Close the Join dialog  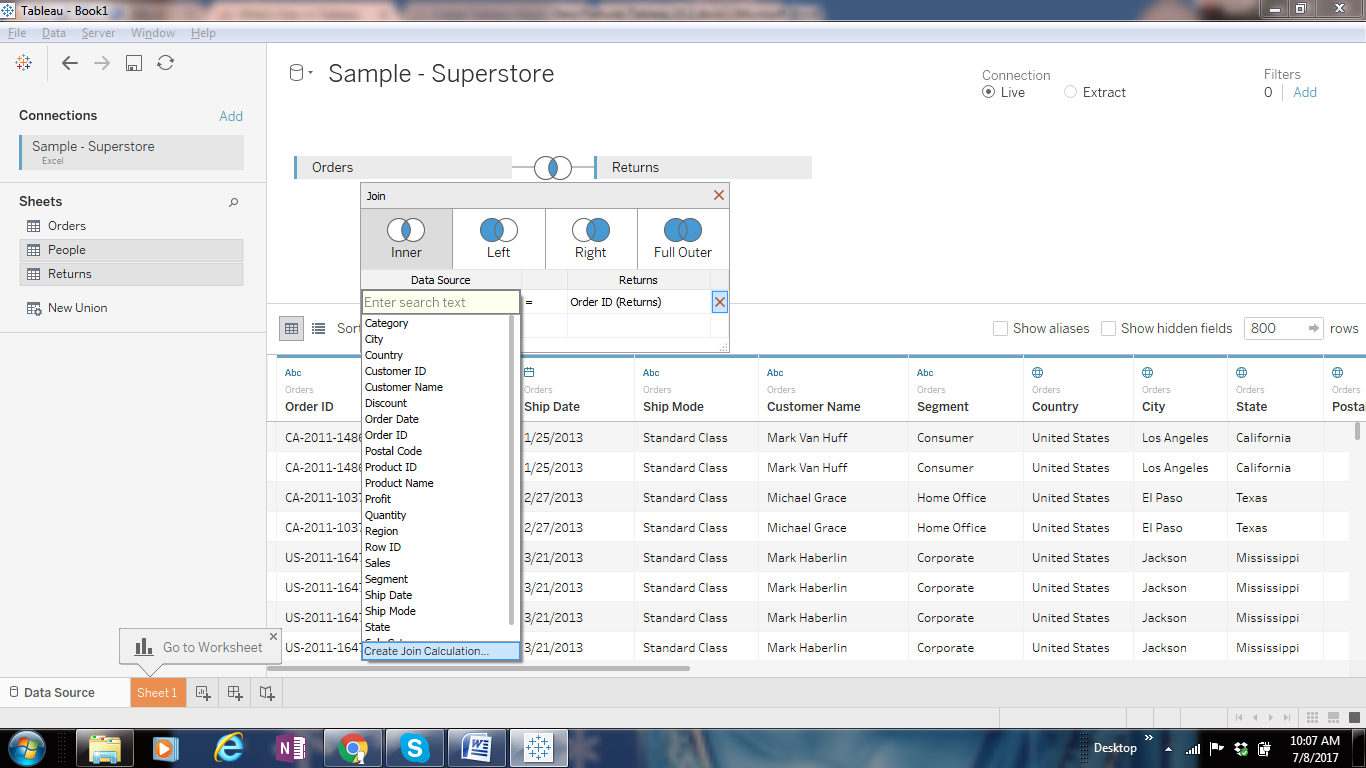719,195
